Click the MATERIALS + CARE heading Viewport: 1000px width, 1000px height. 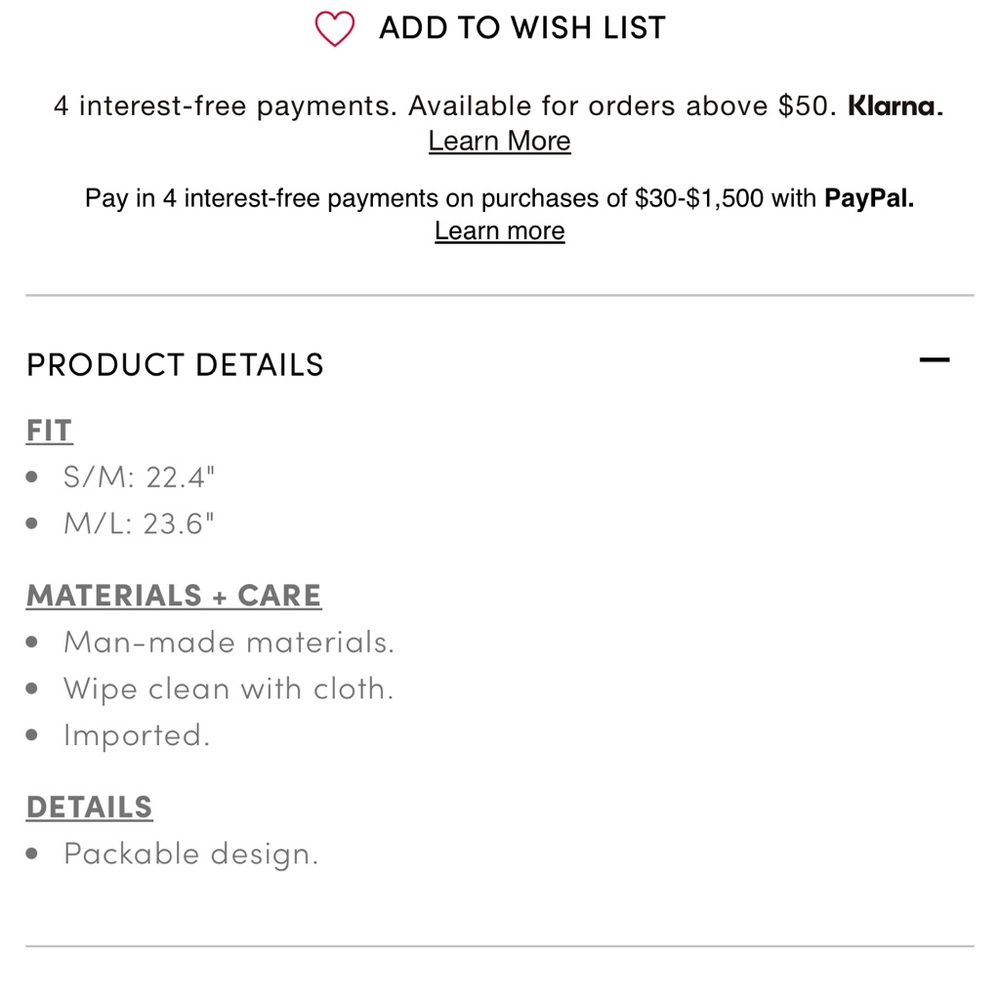(173, 596)
